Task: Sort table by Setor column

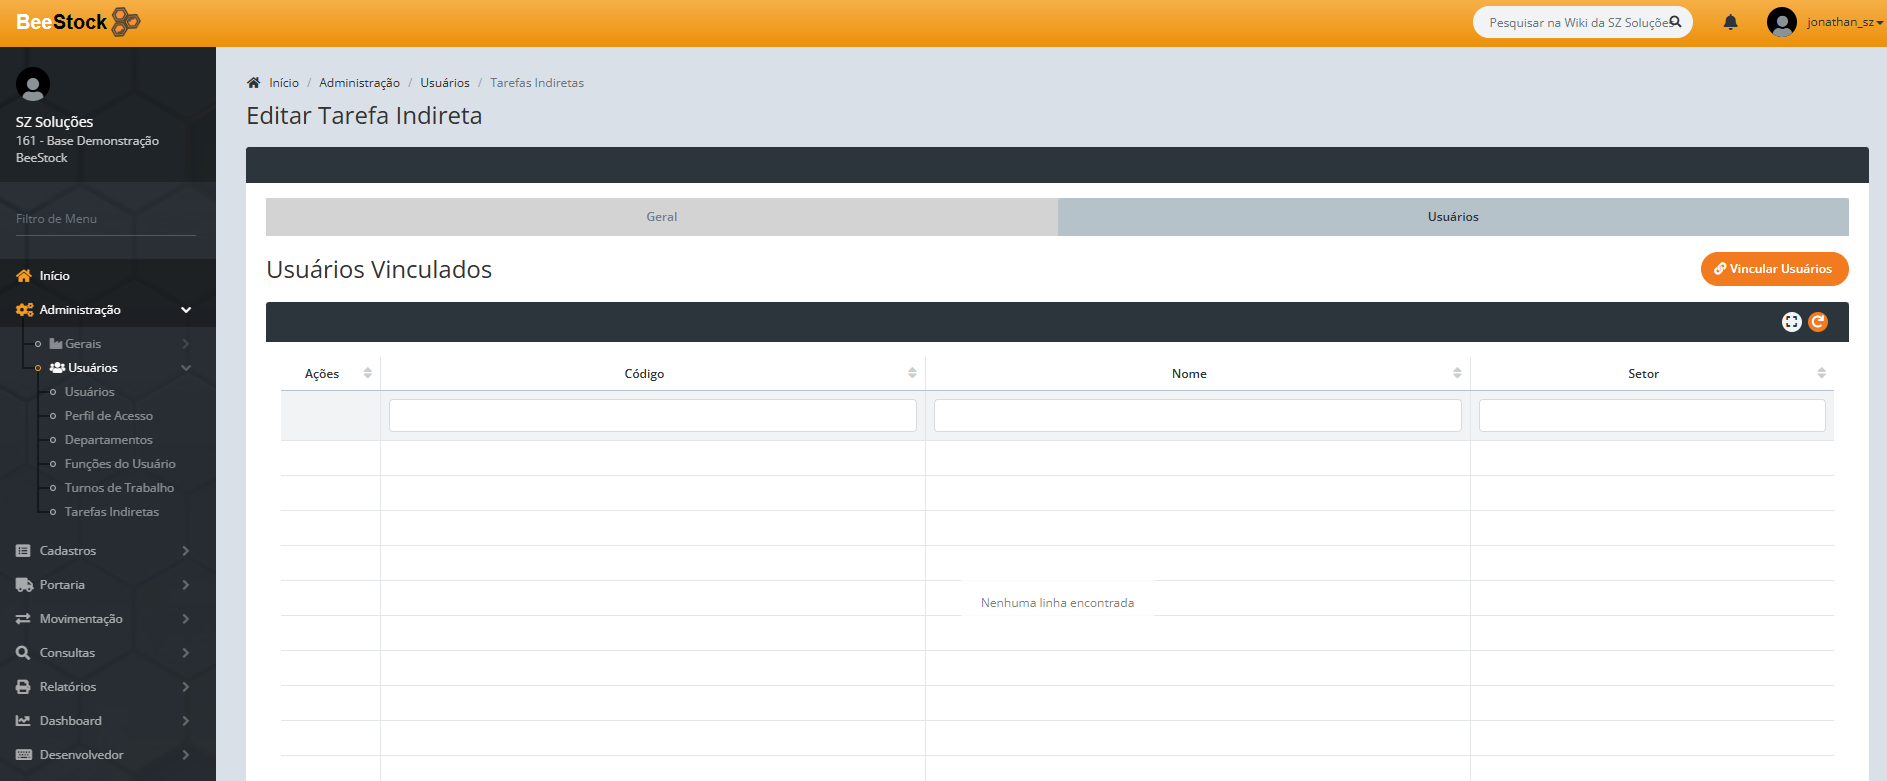Action: coord(1820,373)
